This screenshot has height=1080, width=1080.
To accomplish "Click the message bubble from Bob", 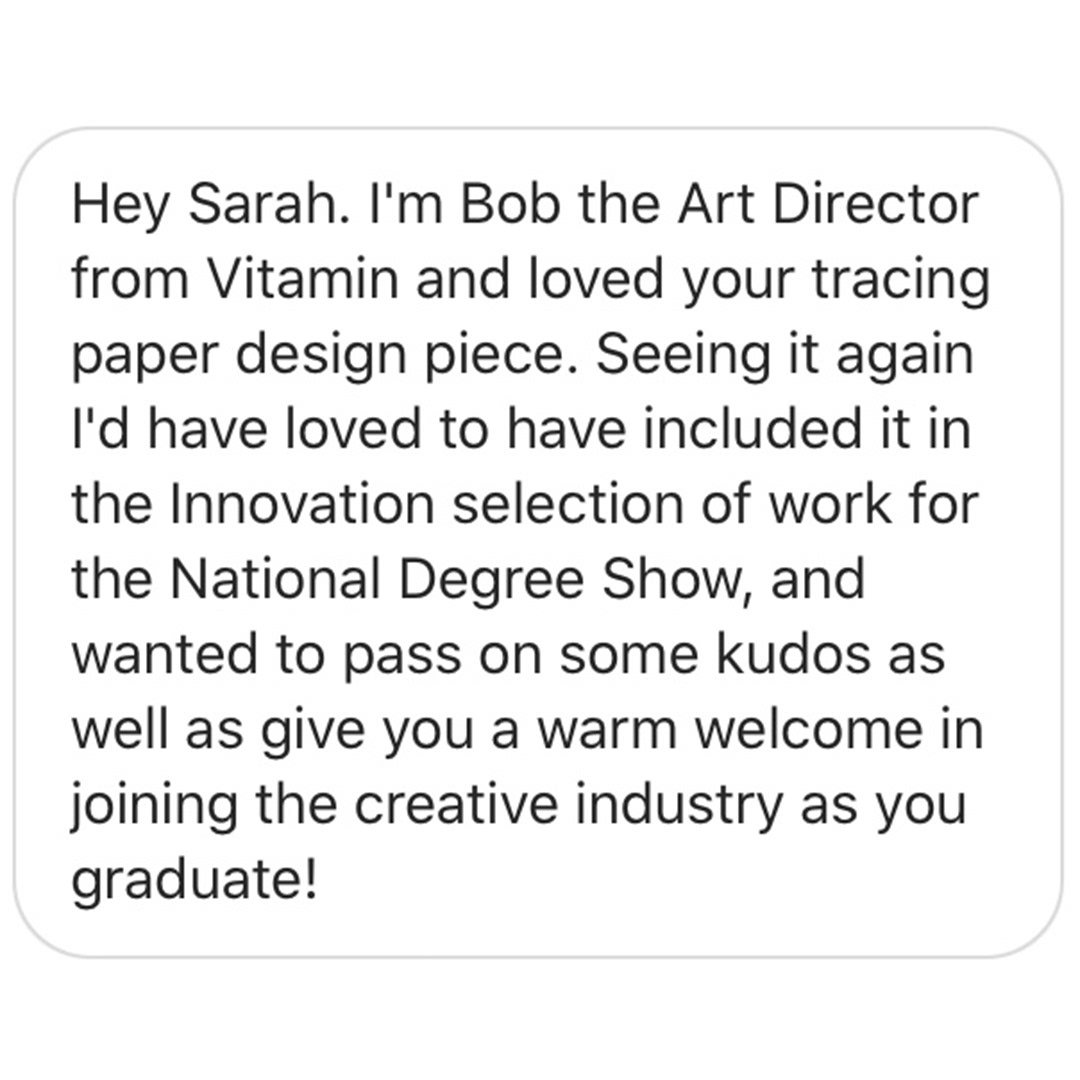I will click(539, 542).
